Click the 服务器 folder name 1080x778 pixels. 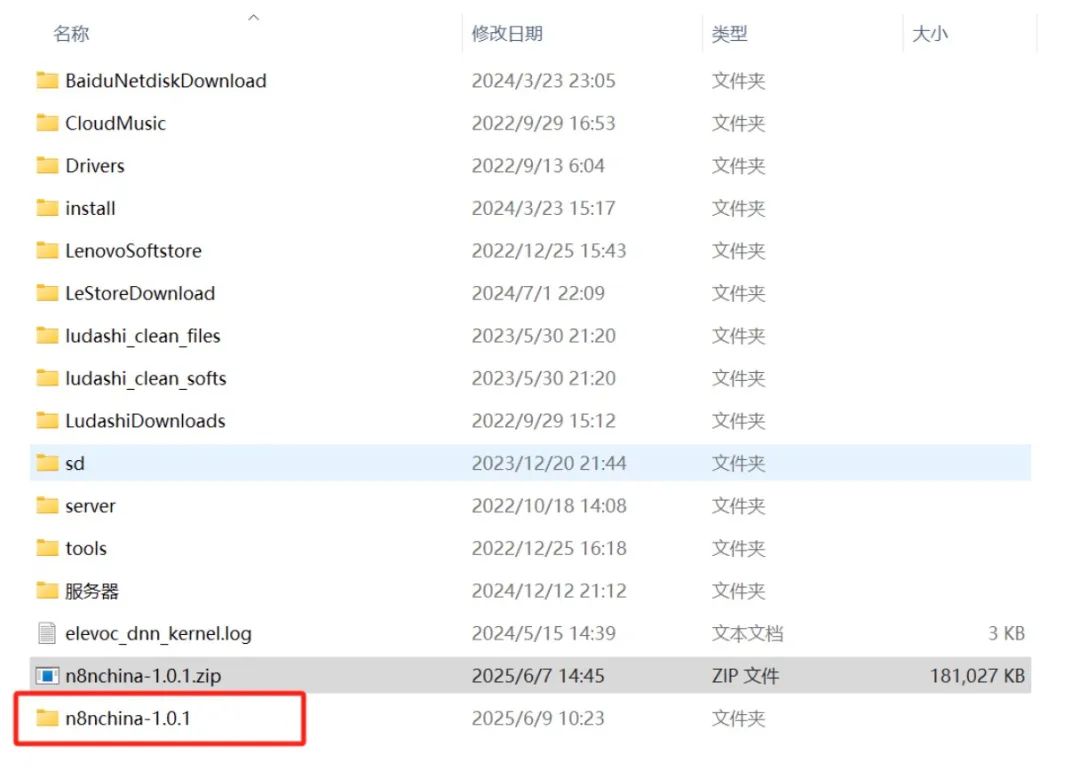click(x=92, y=591)
